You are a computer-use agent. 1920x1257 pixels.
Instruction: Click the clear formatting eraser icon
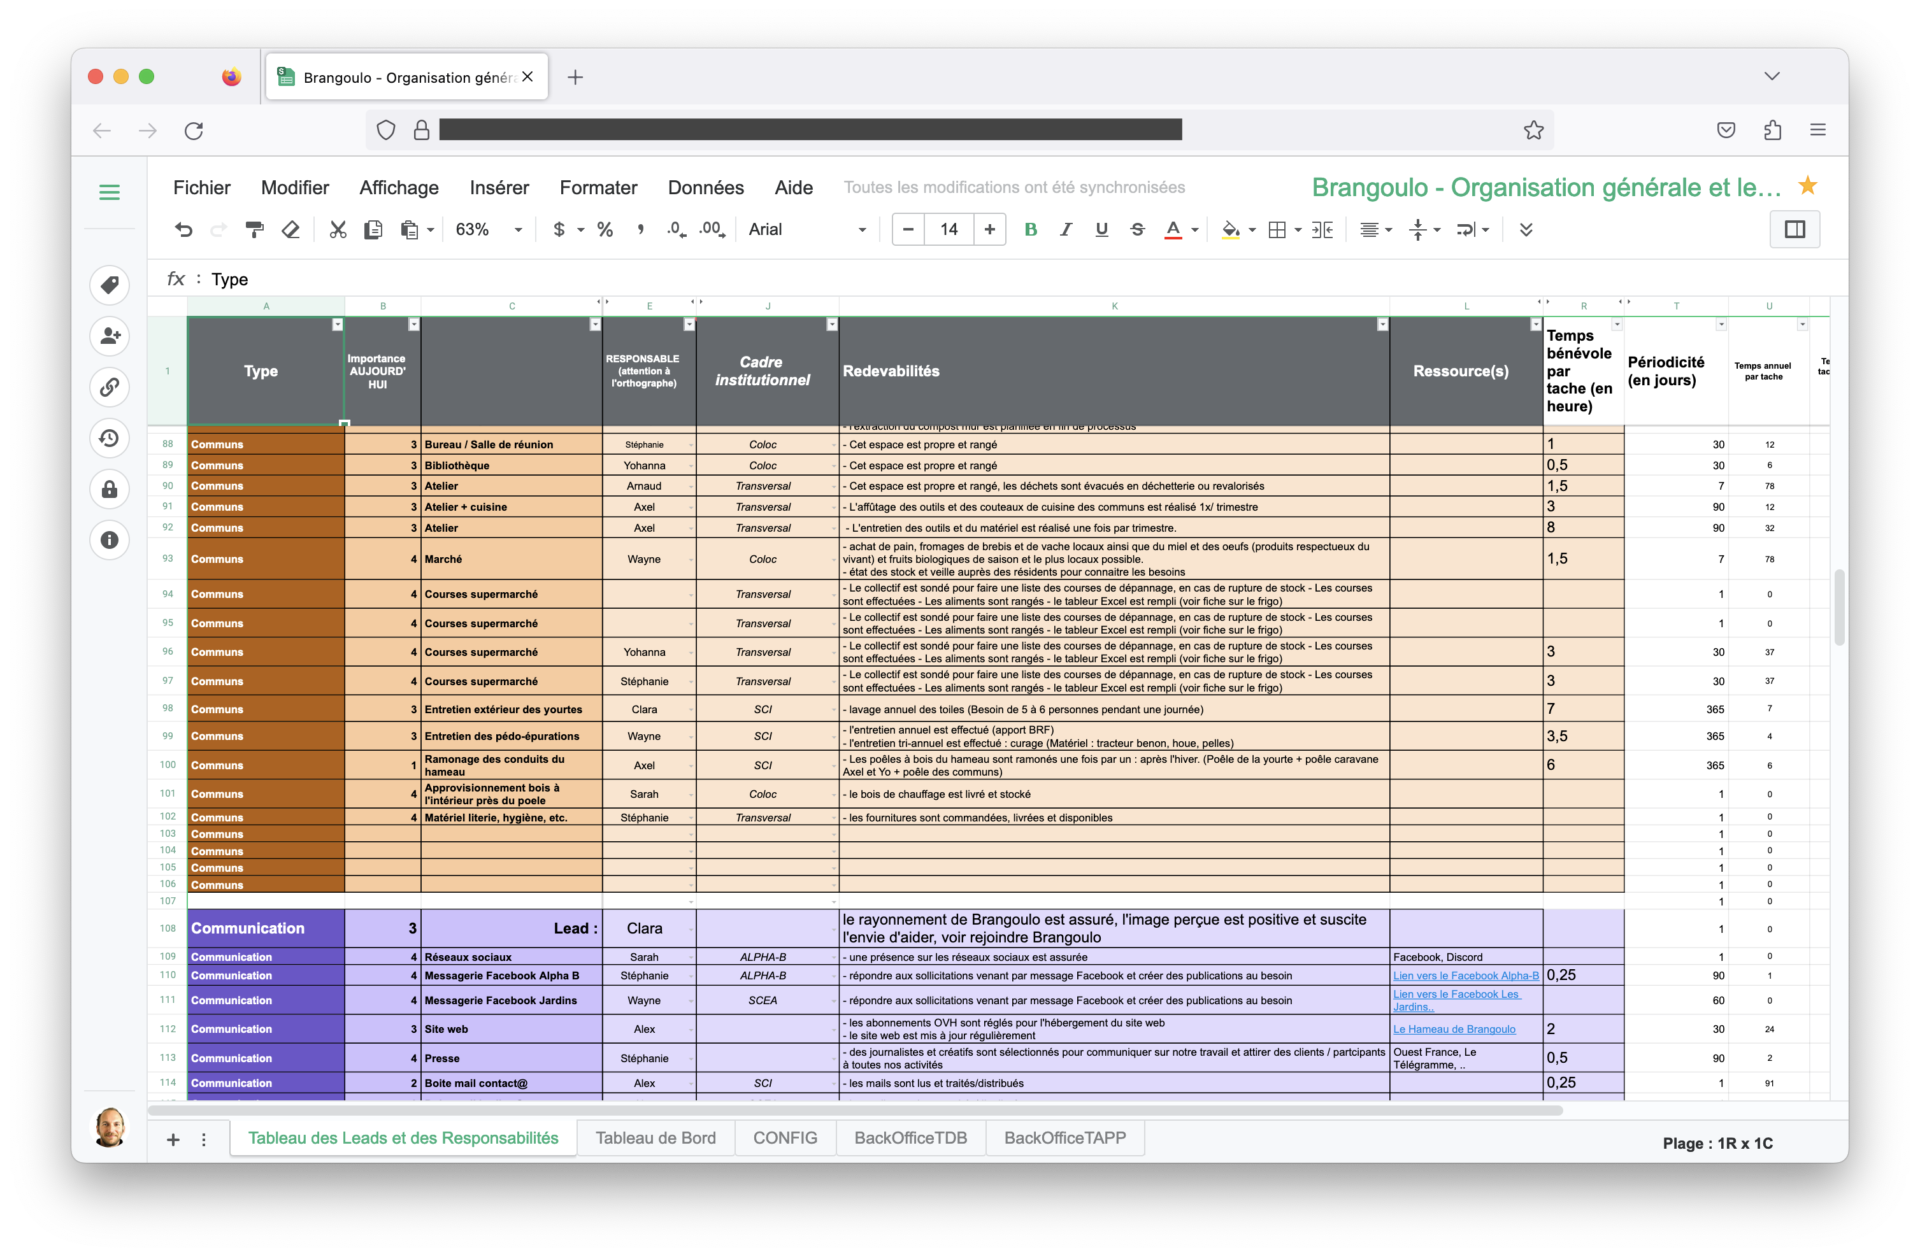(x=291, y=229)
